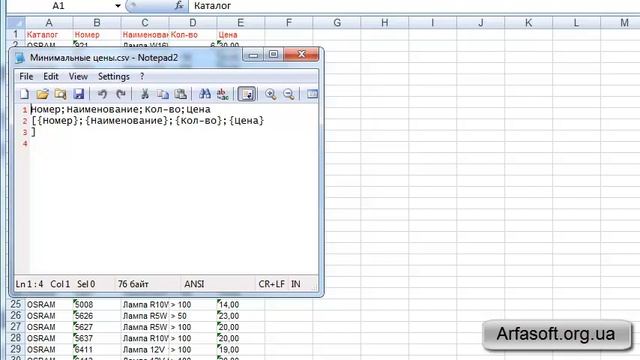Click Лампа 12V cell in row 29
This screenshot has width=640, height=360.
[145, 349]
